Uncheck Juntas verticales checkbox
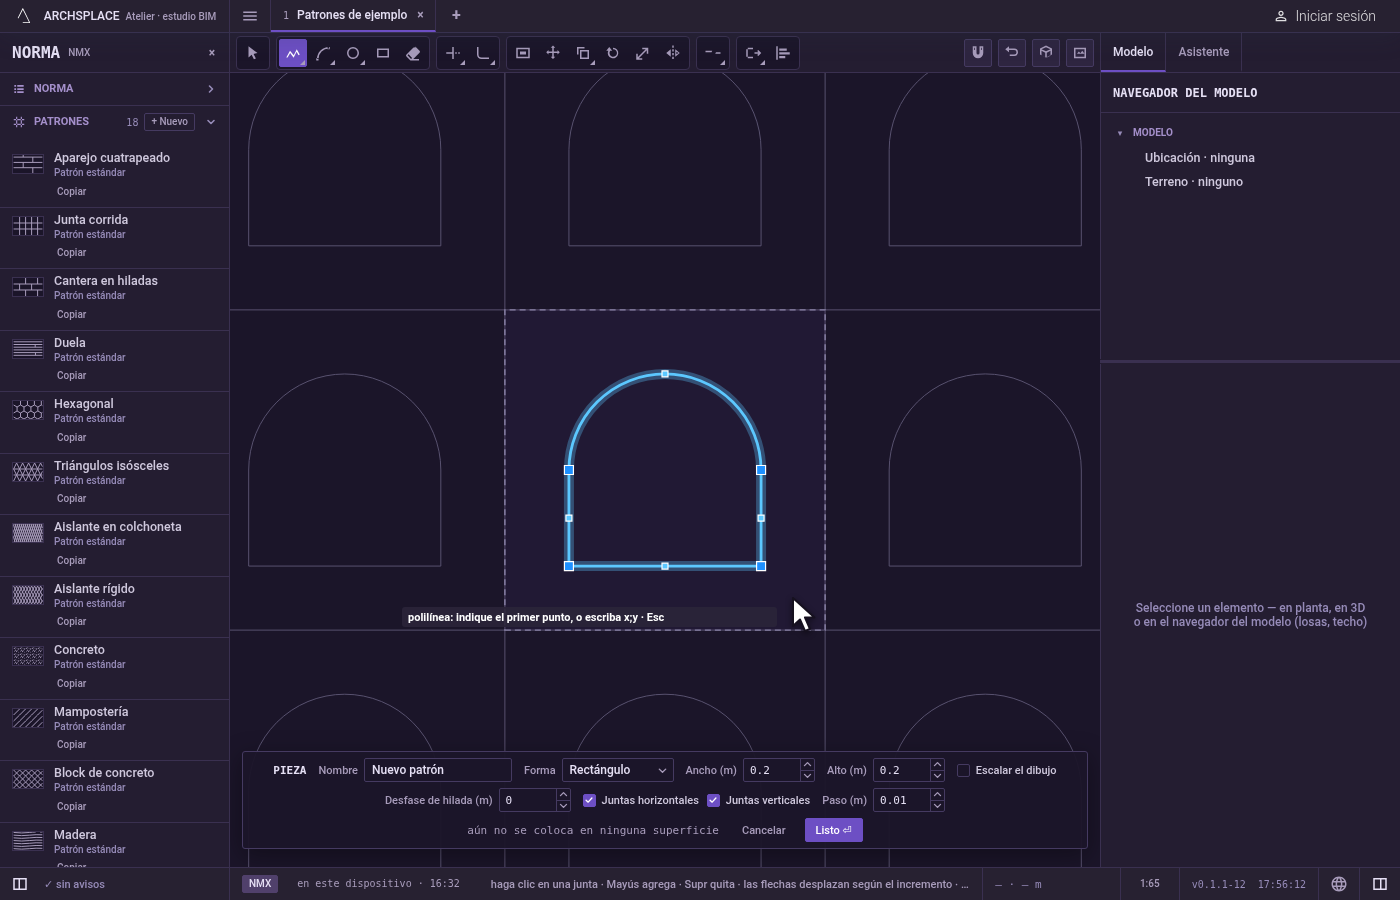 click(x=713, y=800)
